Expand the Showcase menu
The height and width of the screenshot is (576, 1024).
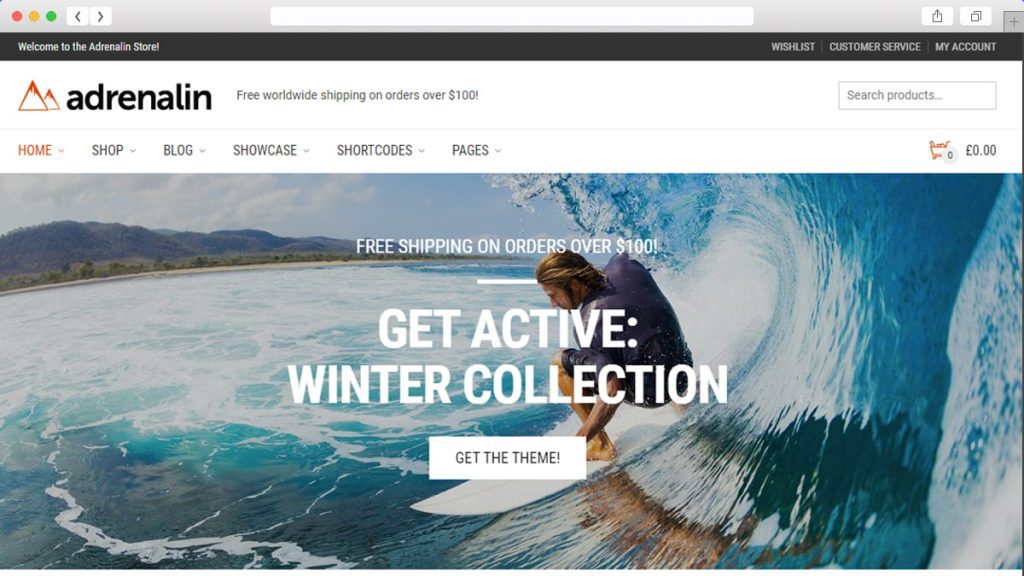click(x=271, y=150)
